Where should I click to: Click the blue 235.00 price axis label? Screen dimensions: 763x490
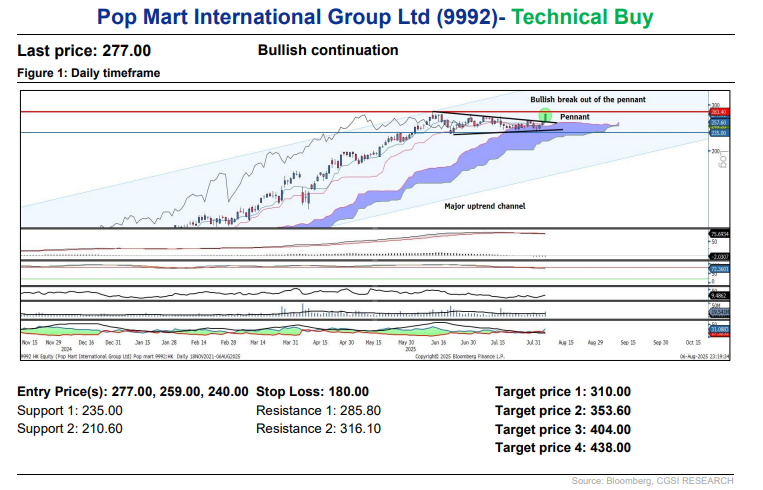coord(719,133)
